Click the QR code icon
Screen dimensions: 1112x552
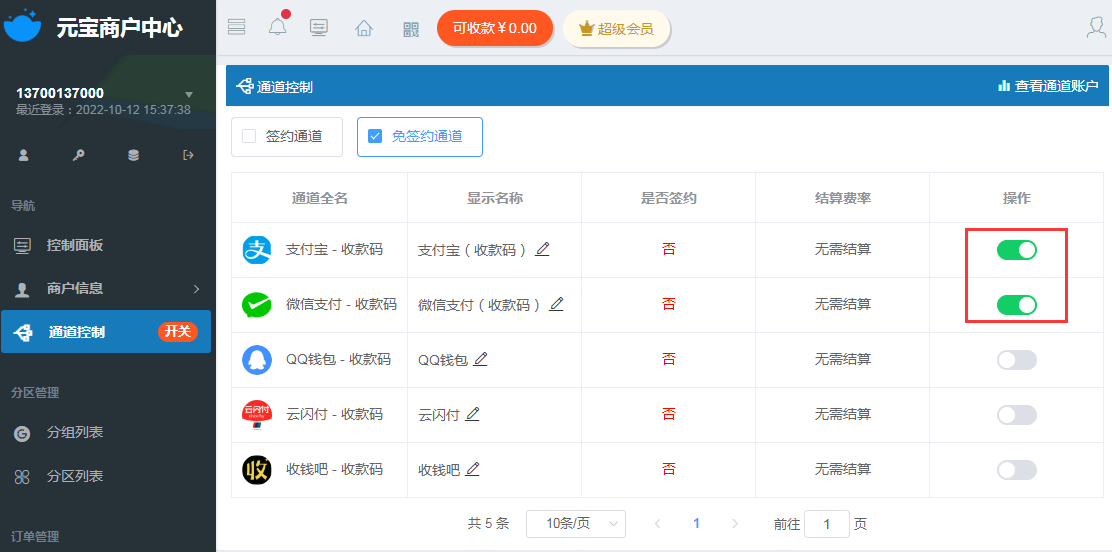pos(411,28)
